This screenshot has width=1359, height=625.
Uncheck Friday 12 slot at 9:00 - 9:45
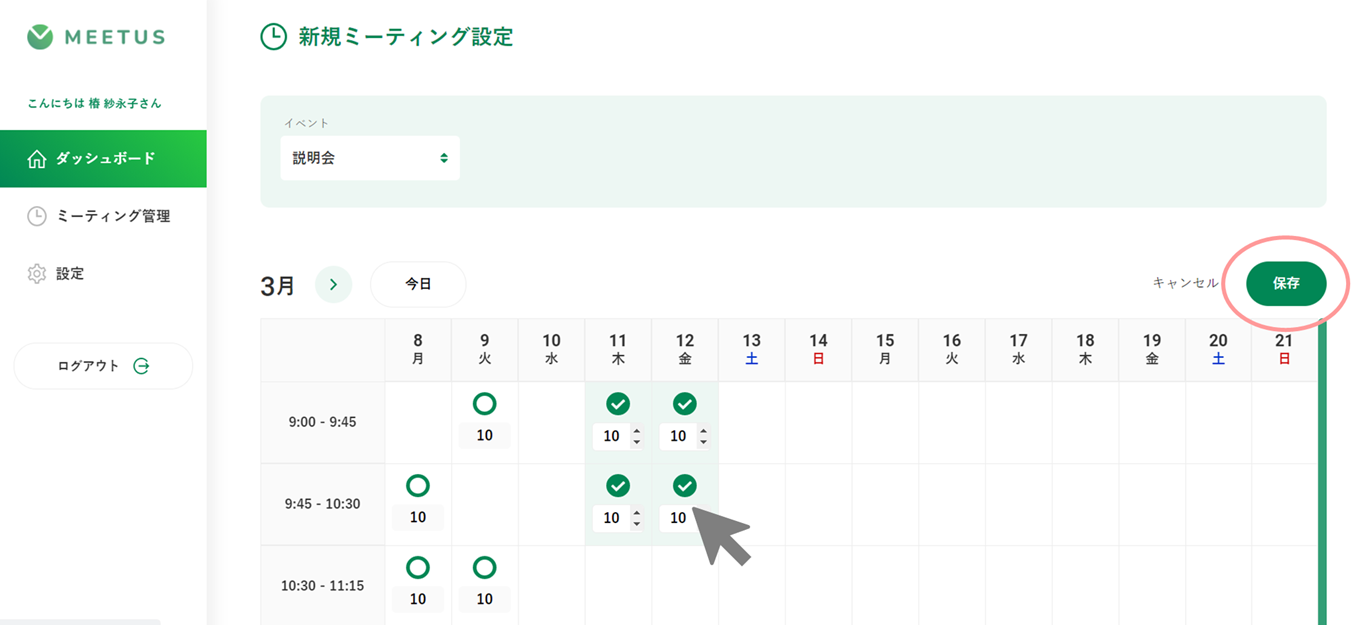684,404
